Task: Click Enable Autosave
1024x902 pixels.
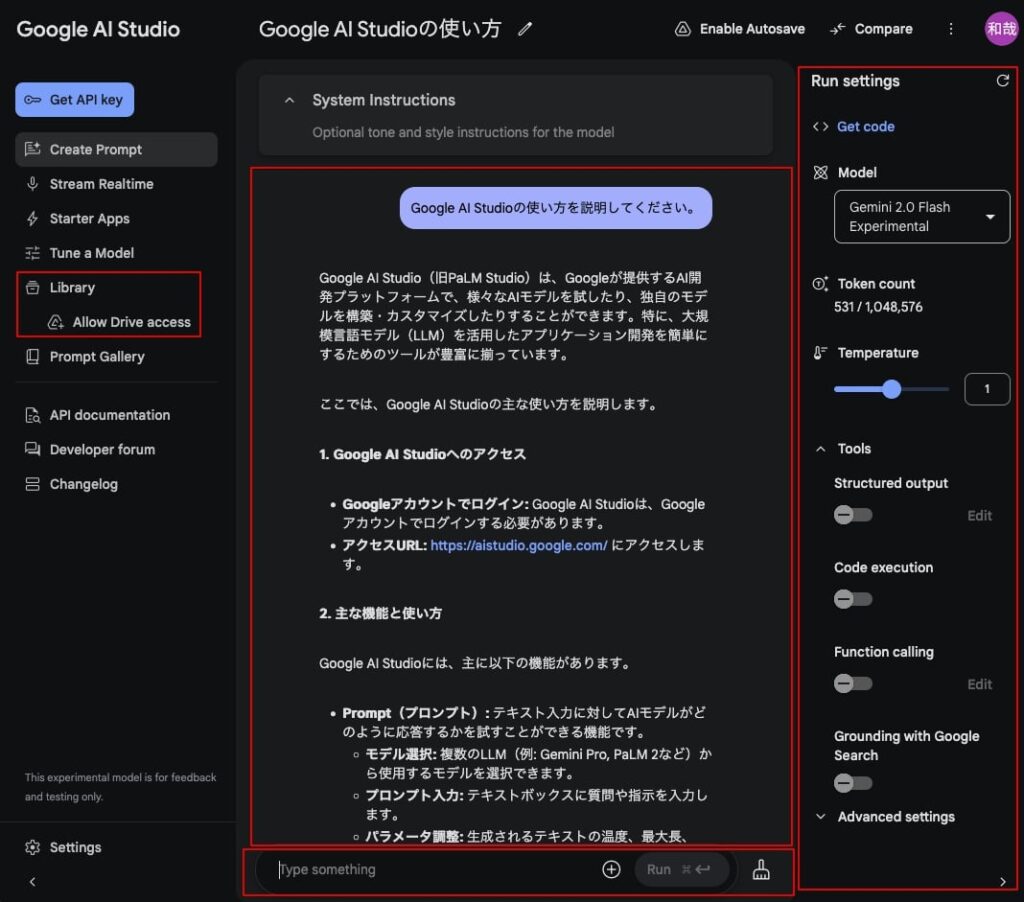Action: [740, 29]
